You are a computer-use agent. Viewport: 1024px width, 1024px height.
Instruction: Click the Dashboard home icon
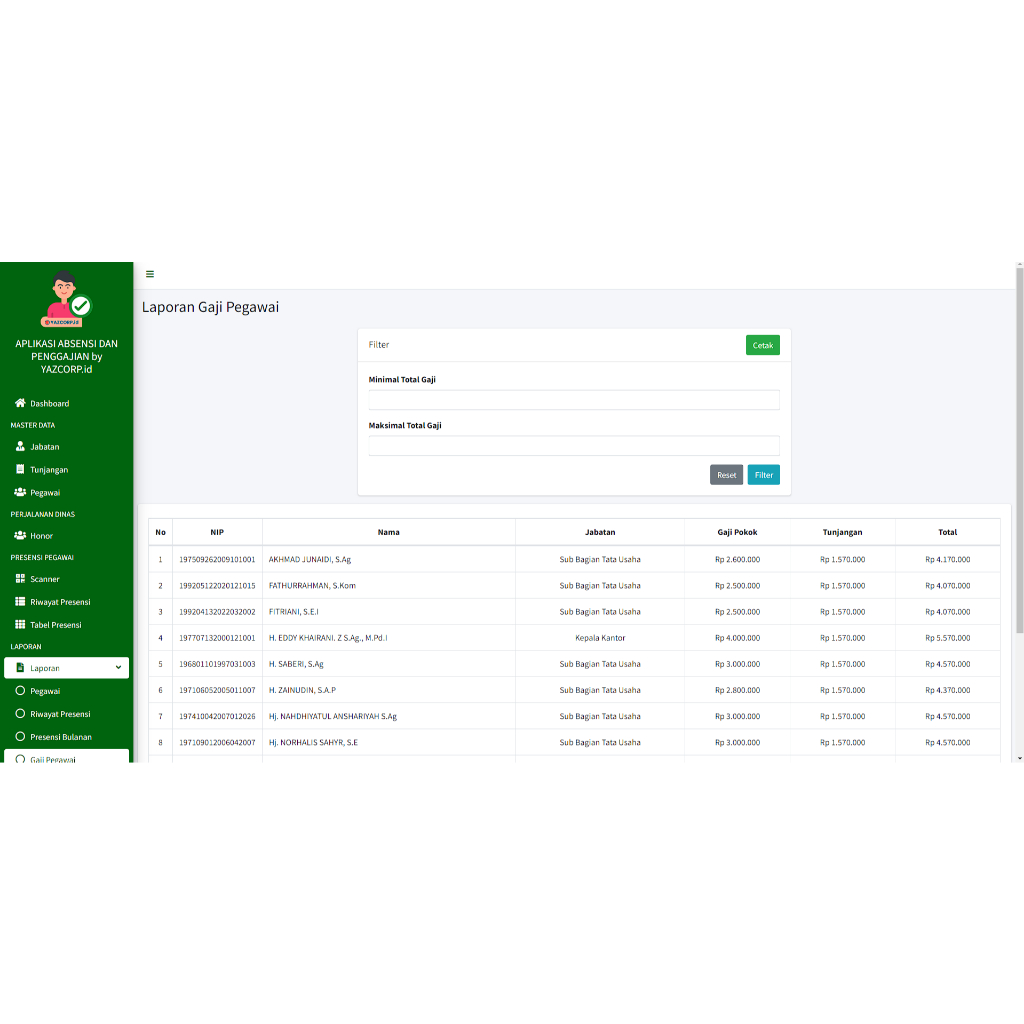pos(20,403)
